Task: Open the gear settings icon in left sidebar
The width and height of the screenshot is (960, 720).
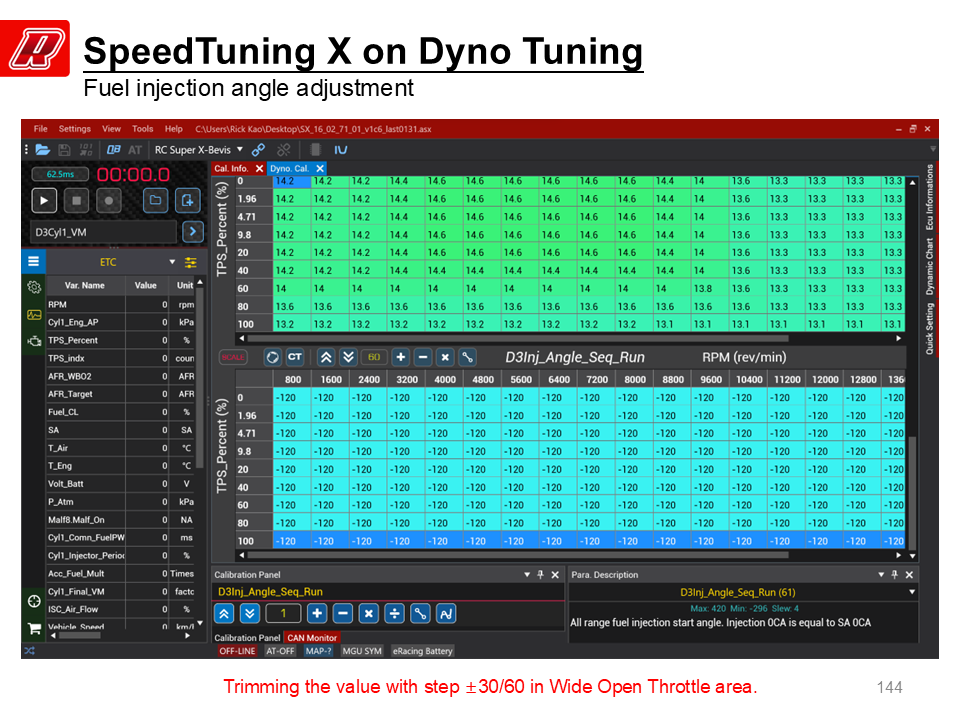Action: coord(34,287)
